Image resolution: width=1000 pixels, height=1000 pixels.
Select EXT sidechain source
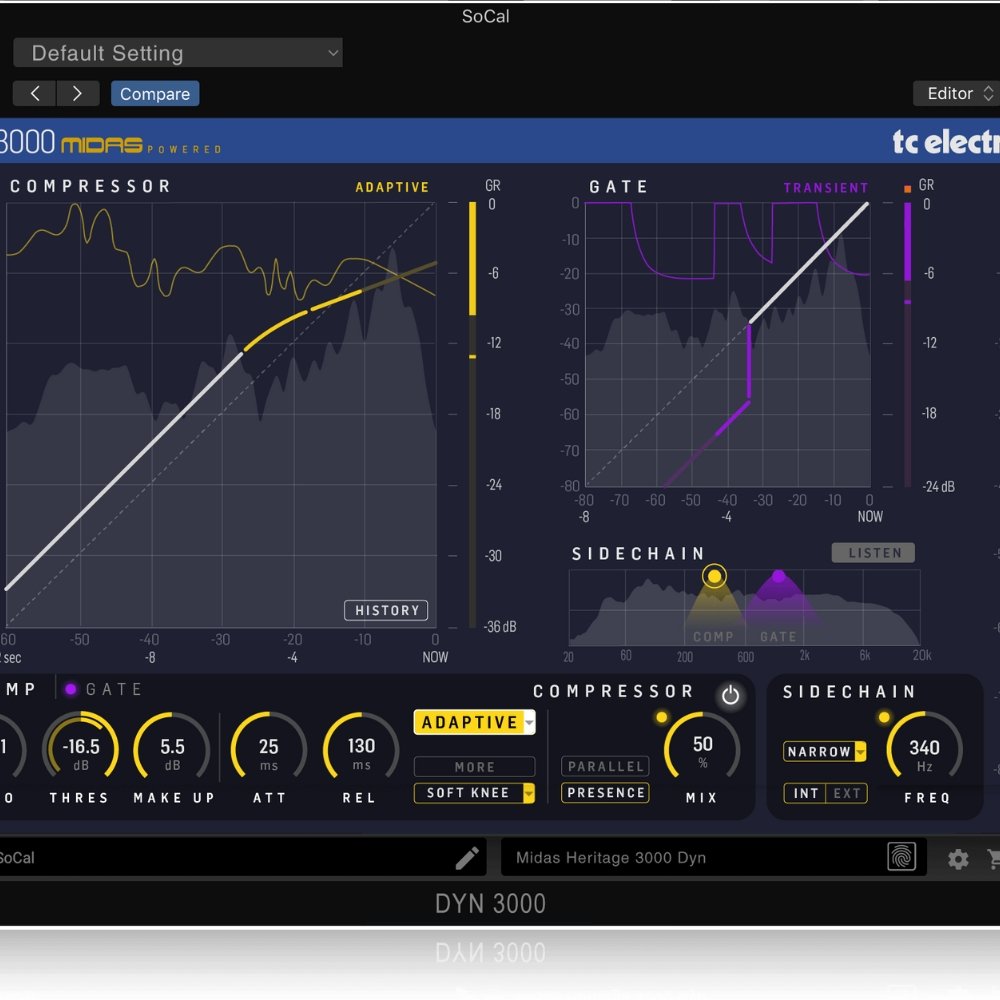pos(846,793)
